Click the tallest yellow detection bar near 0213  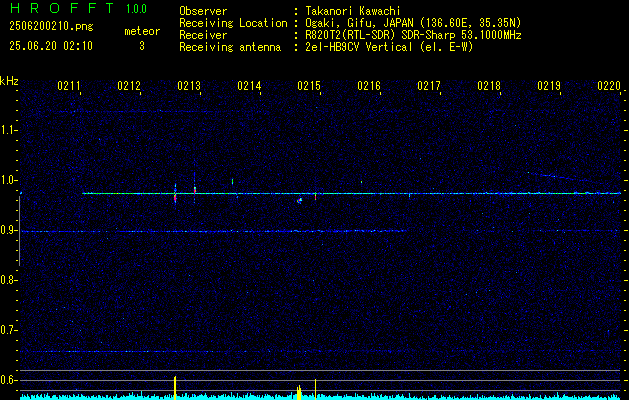[175, 388]
